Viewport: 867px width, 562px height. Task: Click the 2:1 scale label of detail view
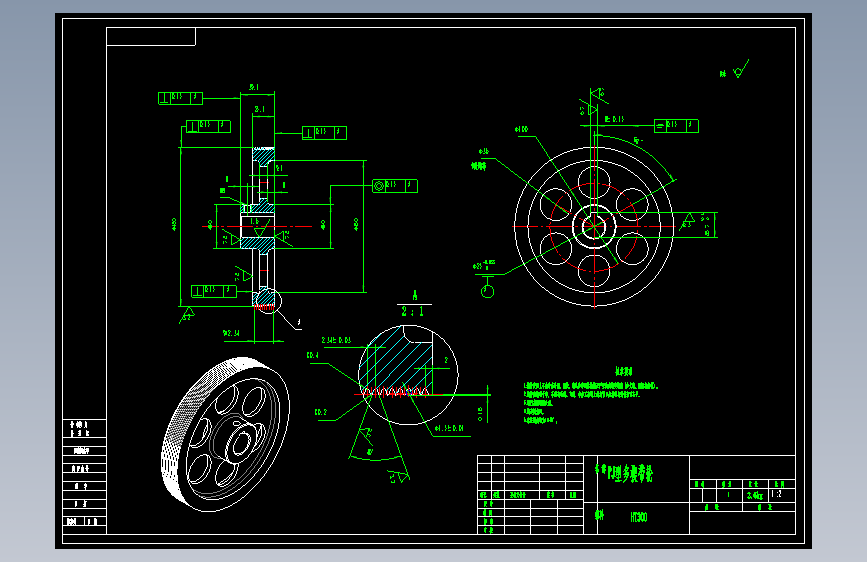pos(413,311)
